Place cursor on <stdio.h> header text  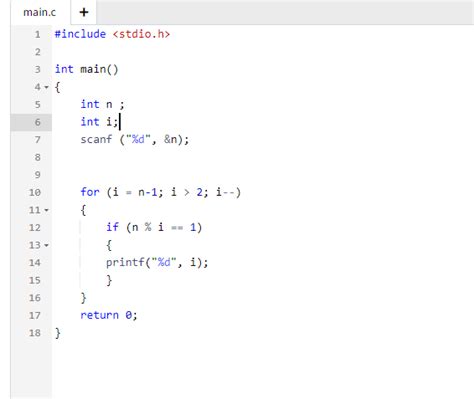141,34
